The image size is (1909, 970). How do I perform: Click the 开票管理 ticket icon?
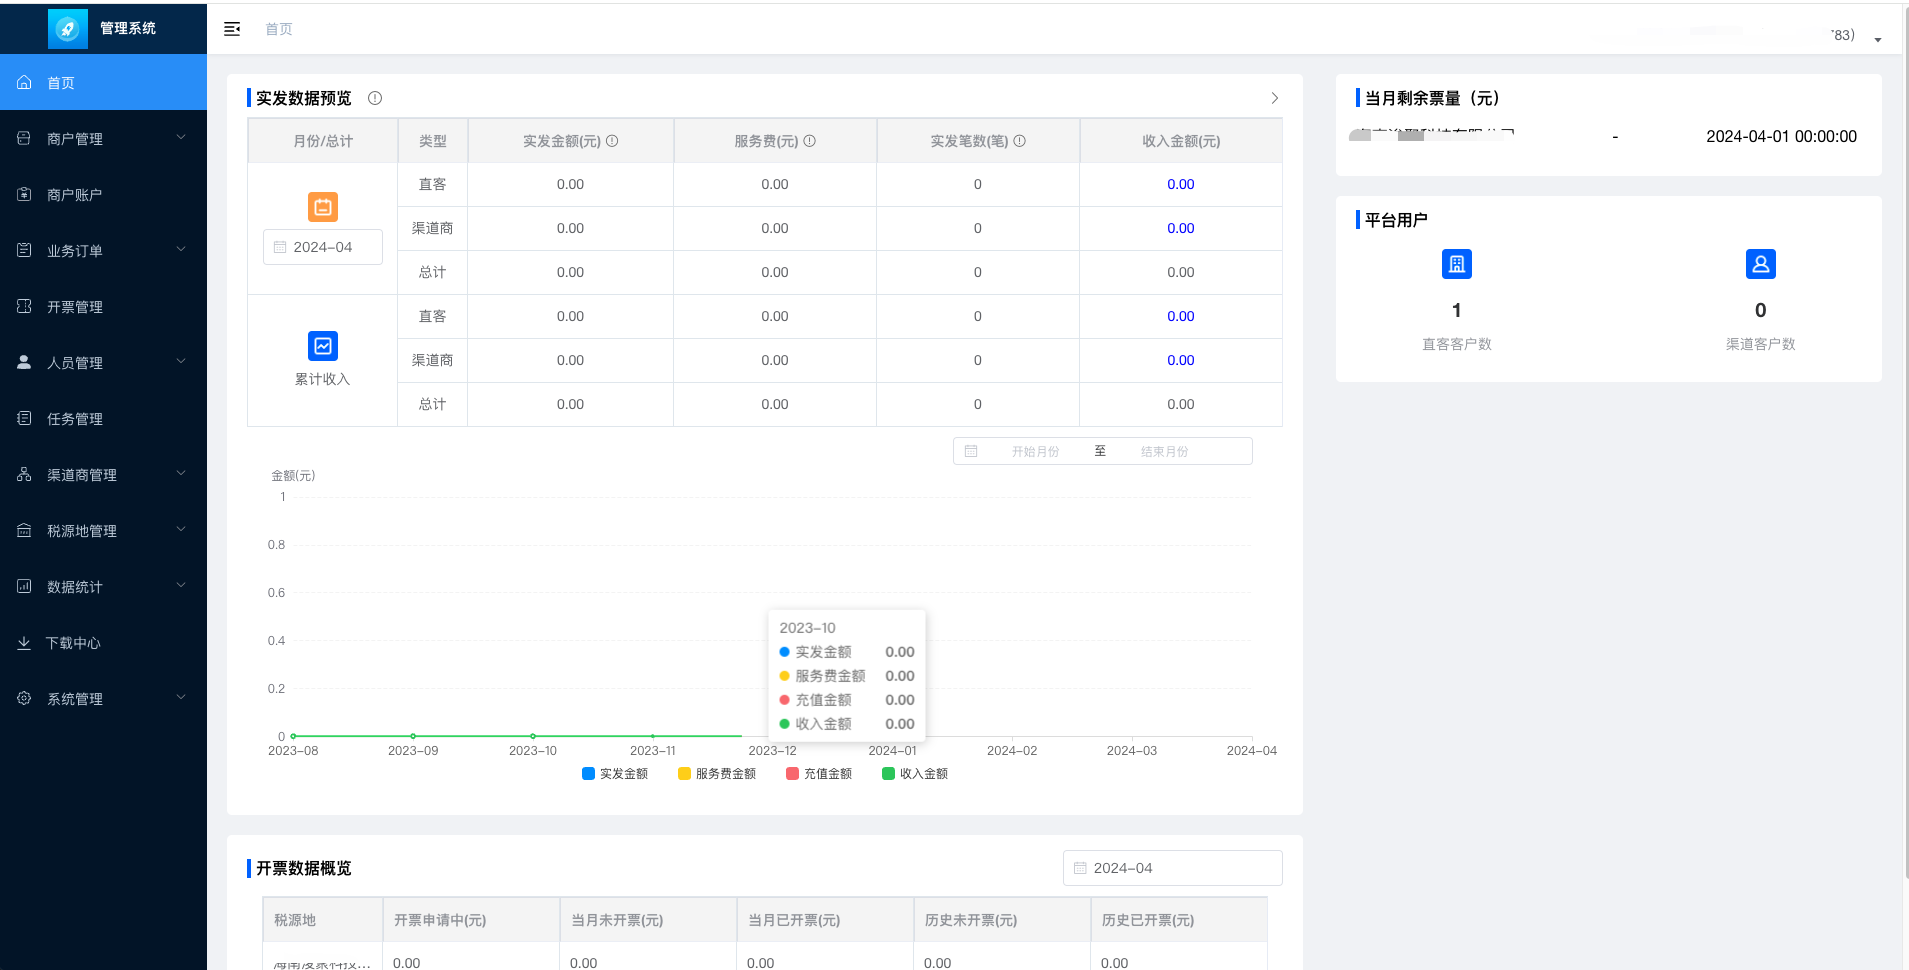tap(24, 306)
